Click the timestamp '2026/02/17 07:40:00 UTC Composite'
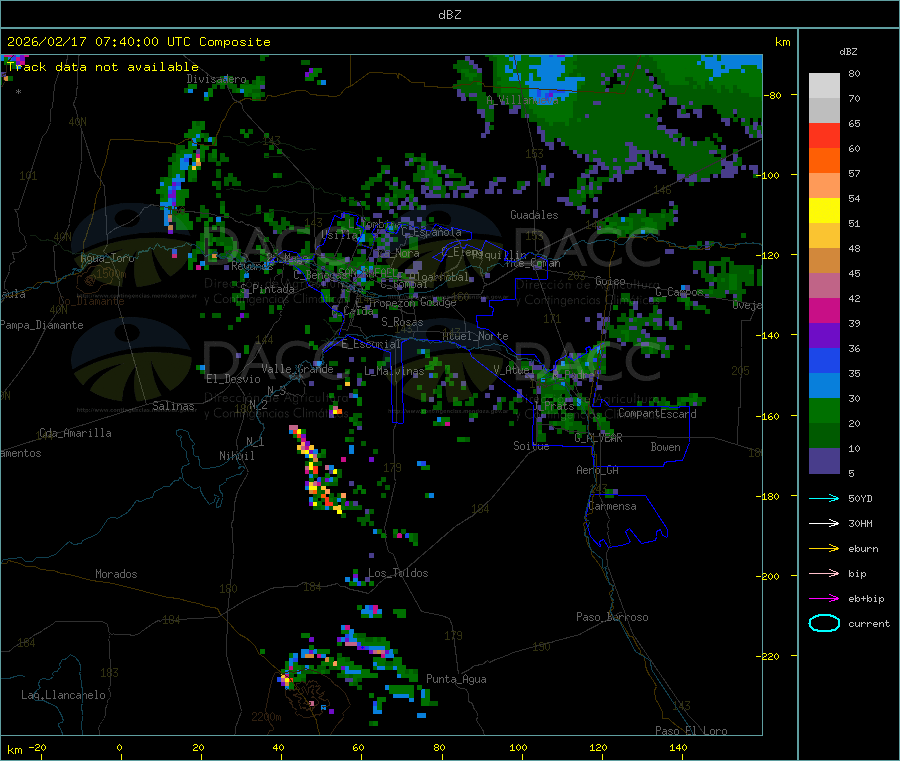The image size is (900, 761). [138, 42]
